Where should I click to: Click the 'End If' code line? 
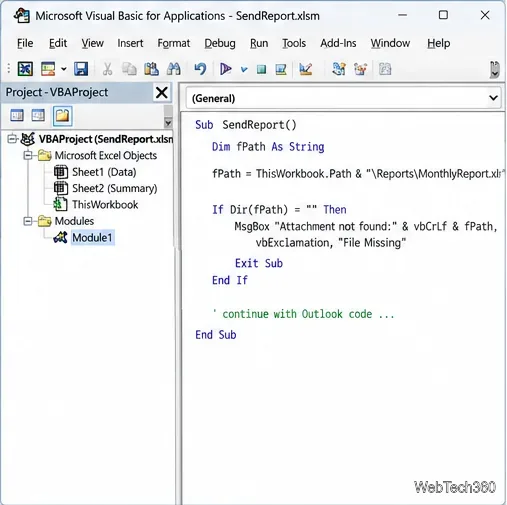click(230, 280)
